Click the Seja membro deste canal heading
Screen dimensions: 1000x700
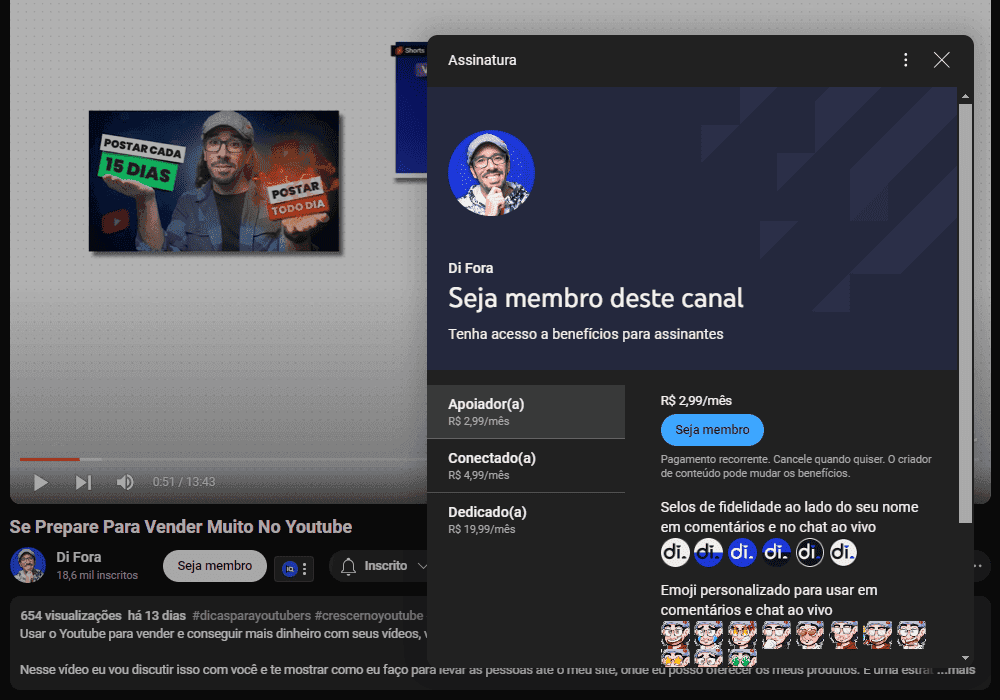point(596,298)
